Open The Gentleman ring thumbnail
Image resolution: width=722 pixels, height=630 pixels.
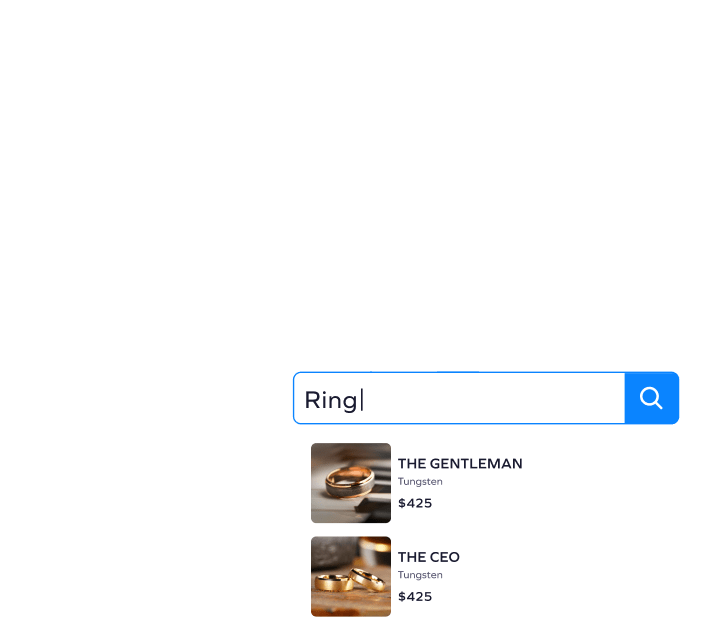point(351,483)
